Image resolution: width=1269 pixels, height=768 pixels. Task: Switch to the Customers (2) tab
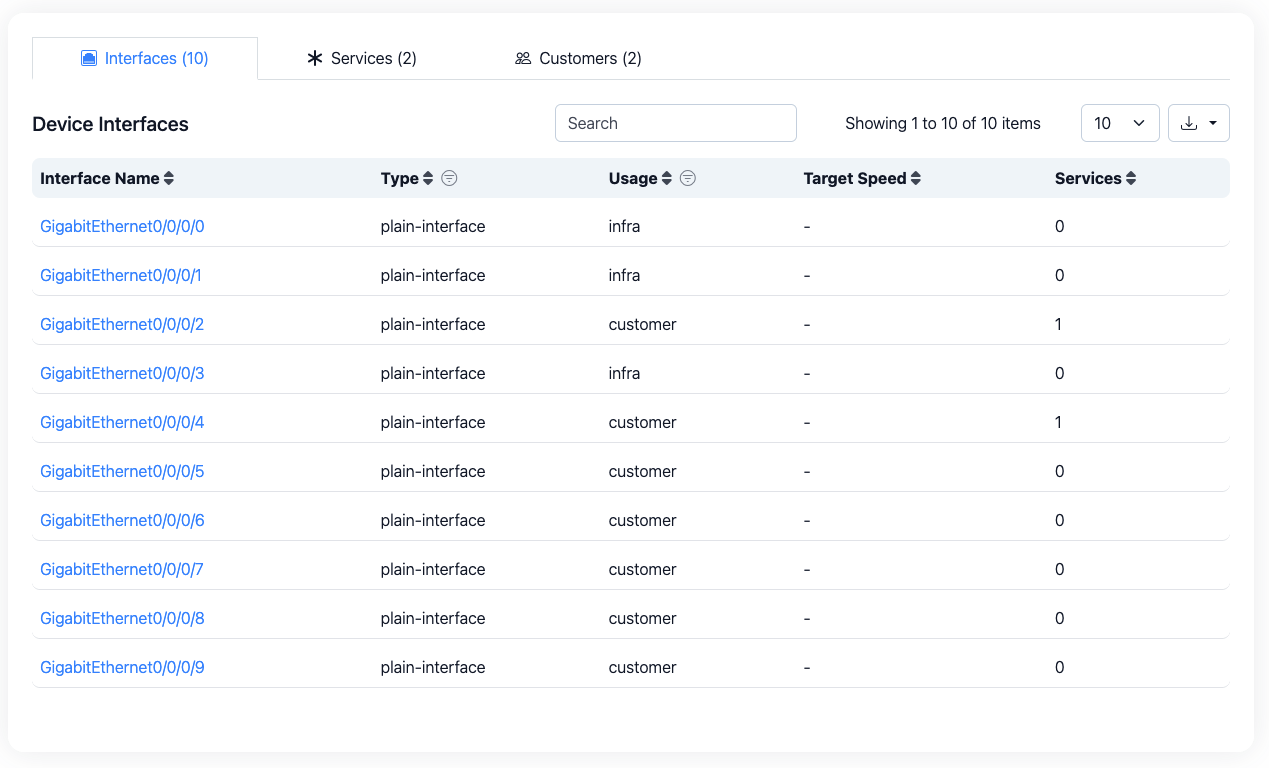point(578,58)
